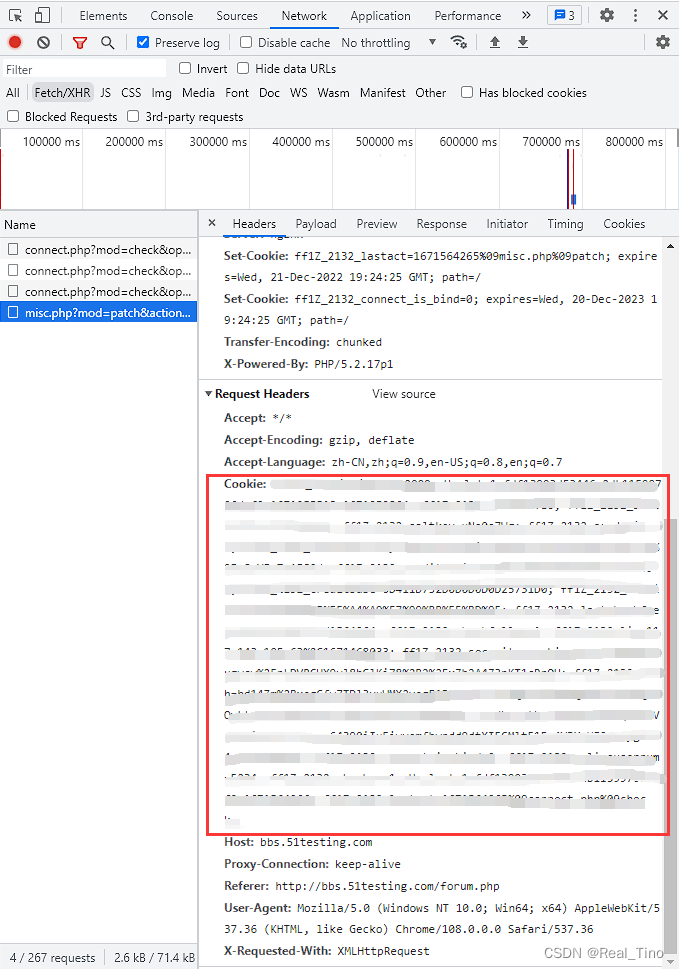Open the No throttling dropdown

(389, 43)
